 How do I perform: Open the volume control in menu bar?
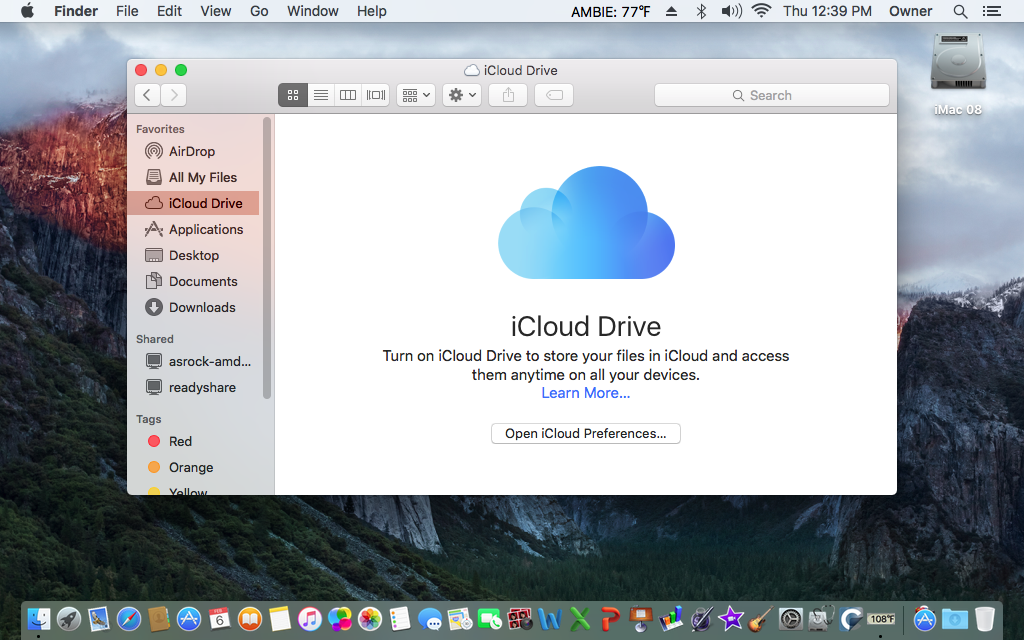coord(731,11)
